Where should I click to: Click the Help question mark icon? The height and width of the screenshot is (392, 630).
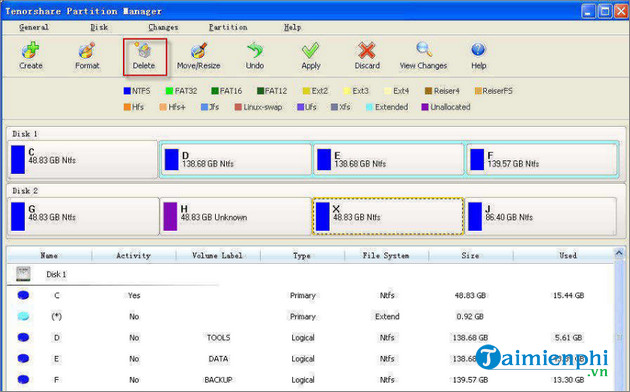pyautogui.click(x=478, y=50)
